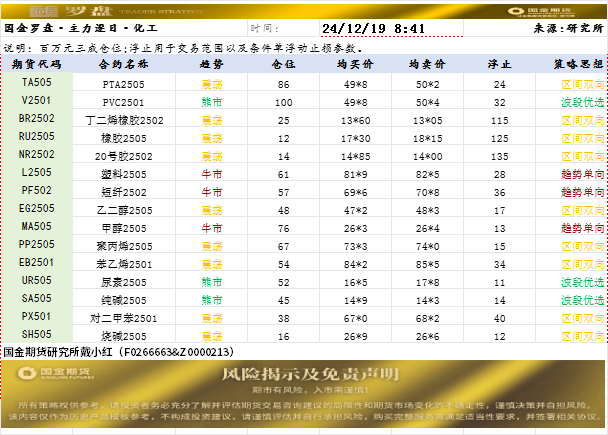The height and width of the screenshot is (435, 608).
Task: Select the PX501 code cell
Action: tap(36, 316)
